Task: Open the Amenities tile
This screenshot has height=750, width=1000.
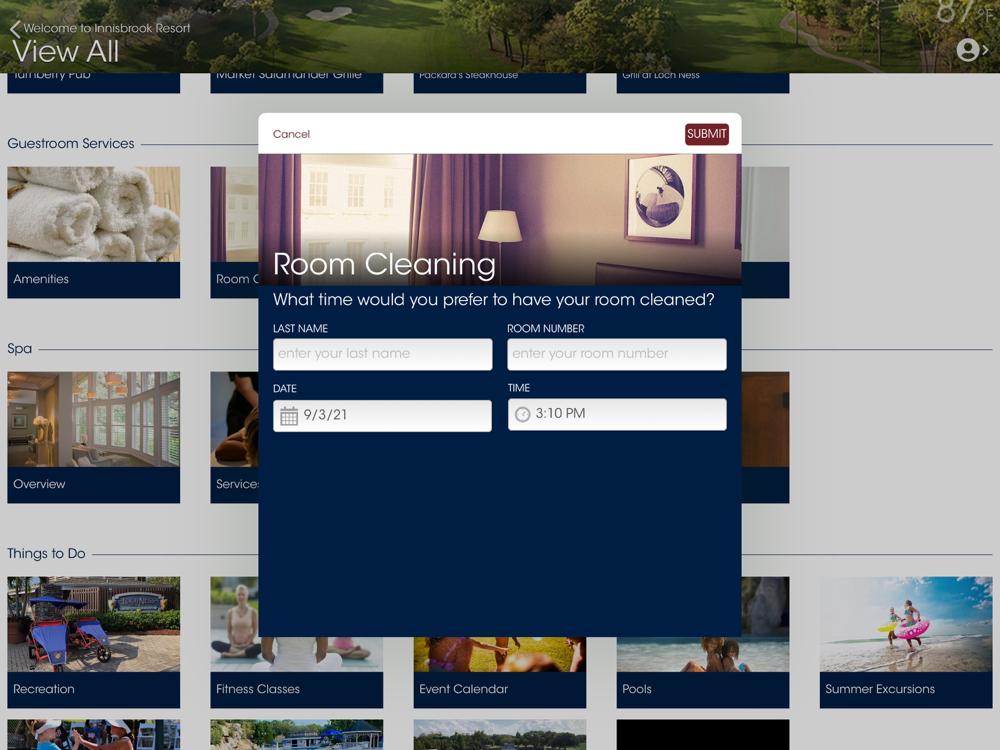Action: [94, 232]
